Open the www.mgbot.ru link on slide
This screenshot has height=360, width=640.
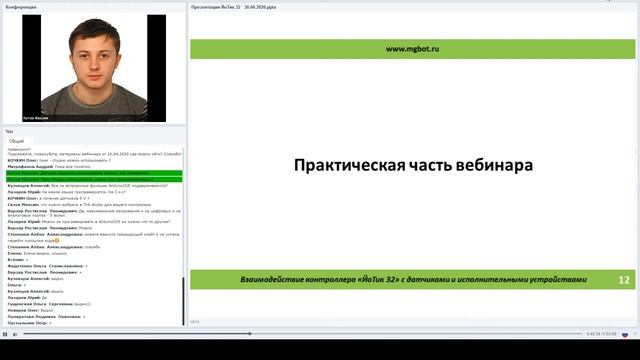pos(413,49)
